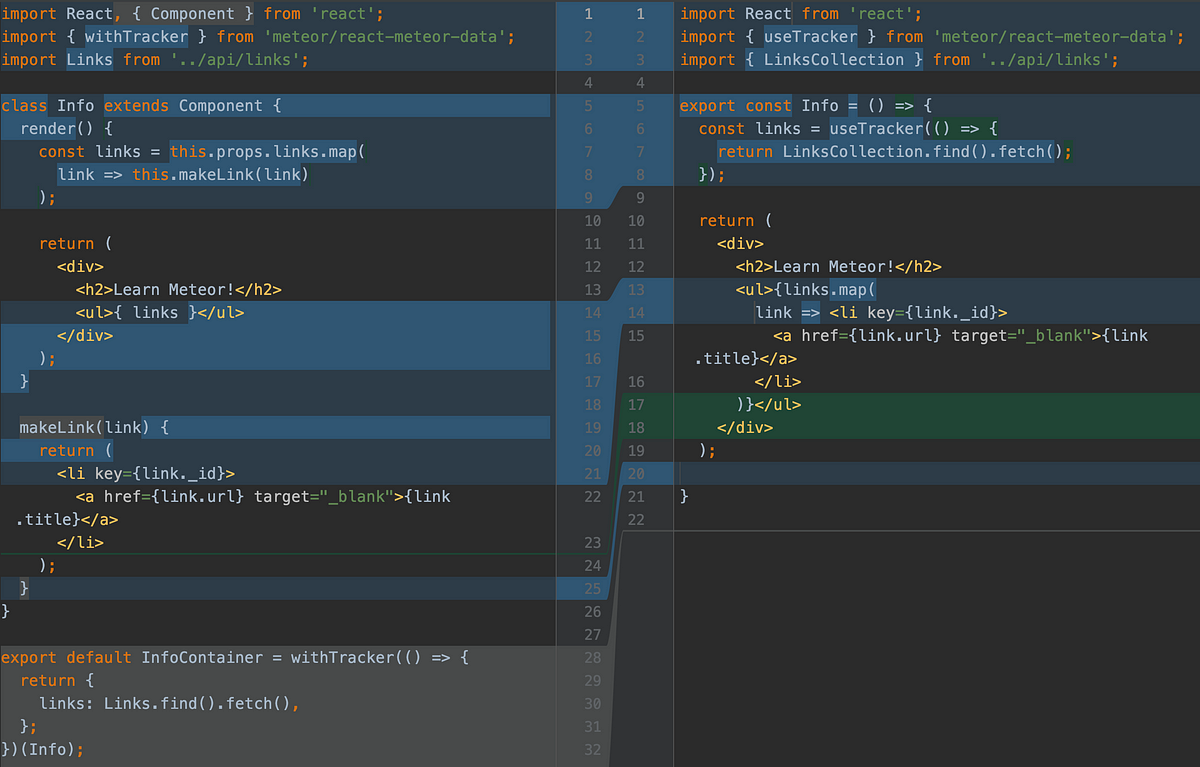Click line number 25 in the gutter
1200x767 pixels.
(593, 589)
